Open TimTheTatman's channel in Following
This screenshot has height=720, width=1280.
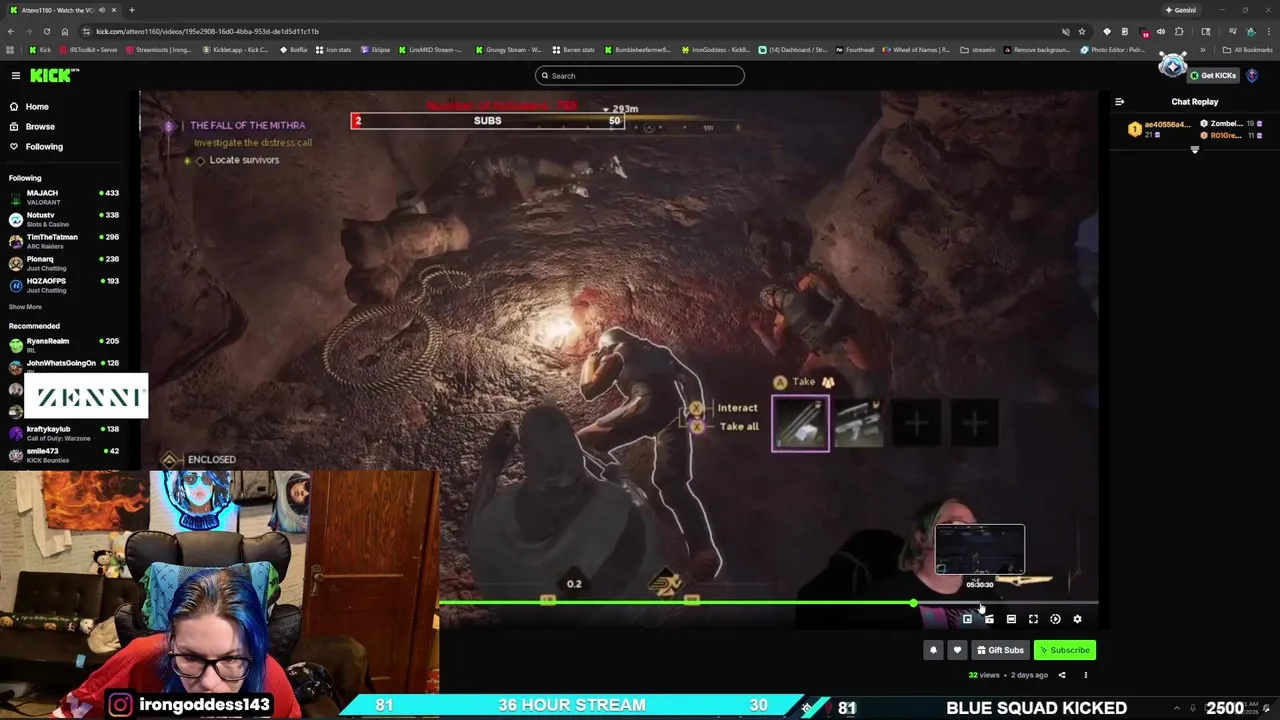65,241
